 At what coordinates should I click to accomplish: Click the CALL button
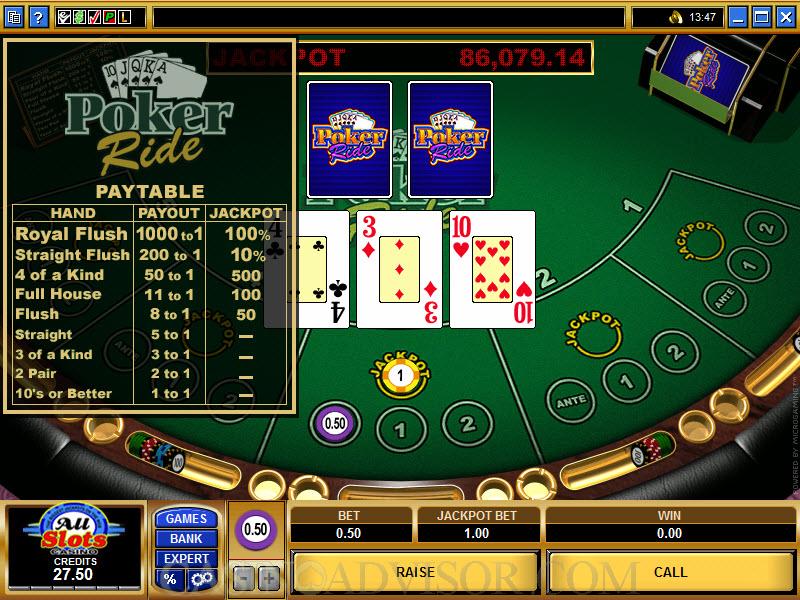coord(670,572)
